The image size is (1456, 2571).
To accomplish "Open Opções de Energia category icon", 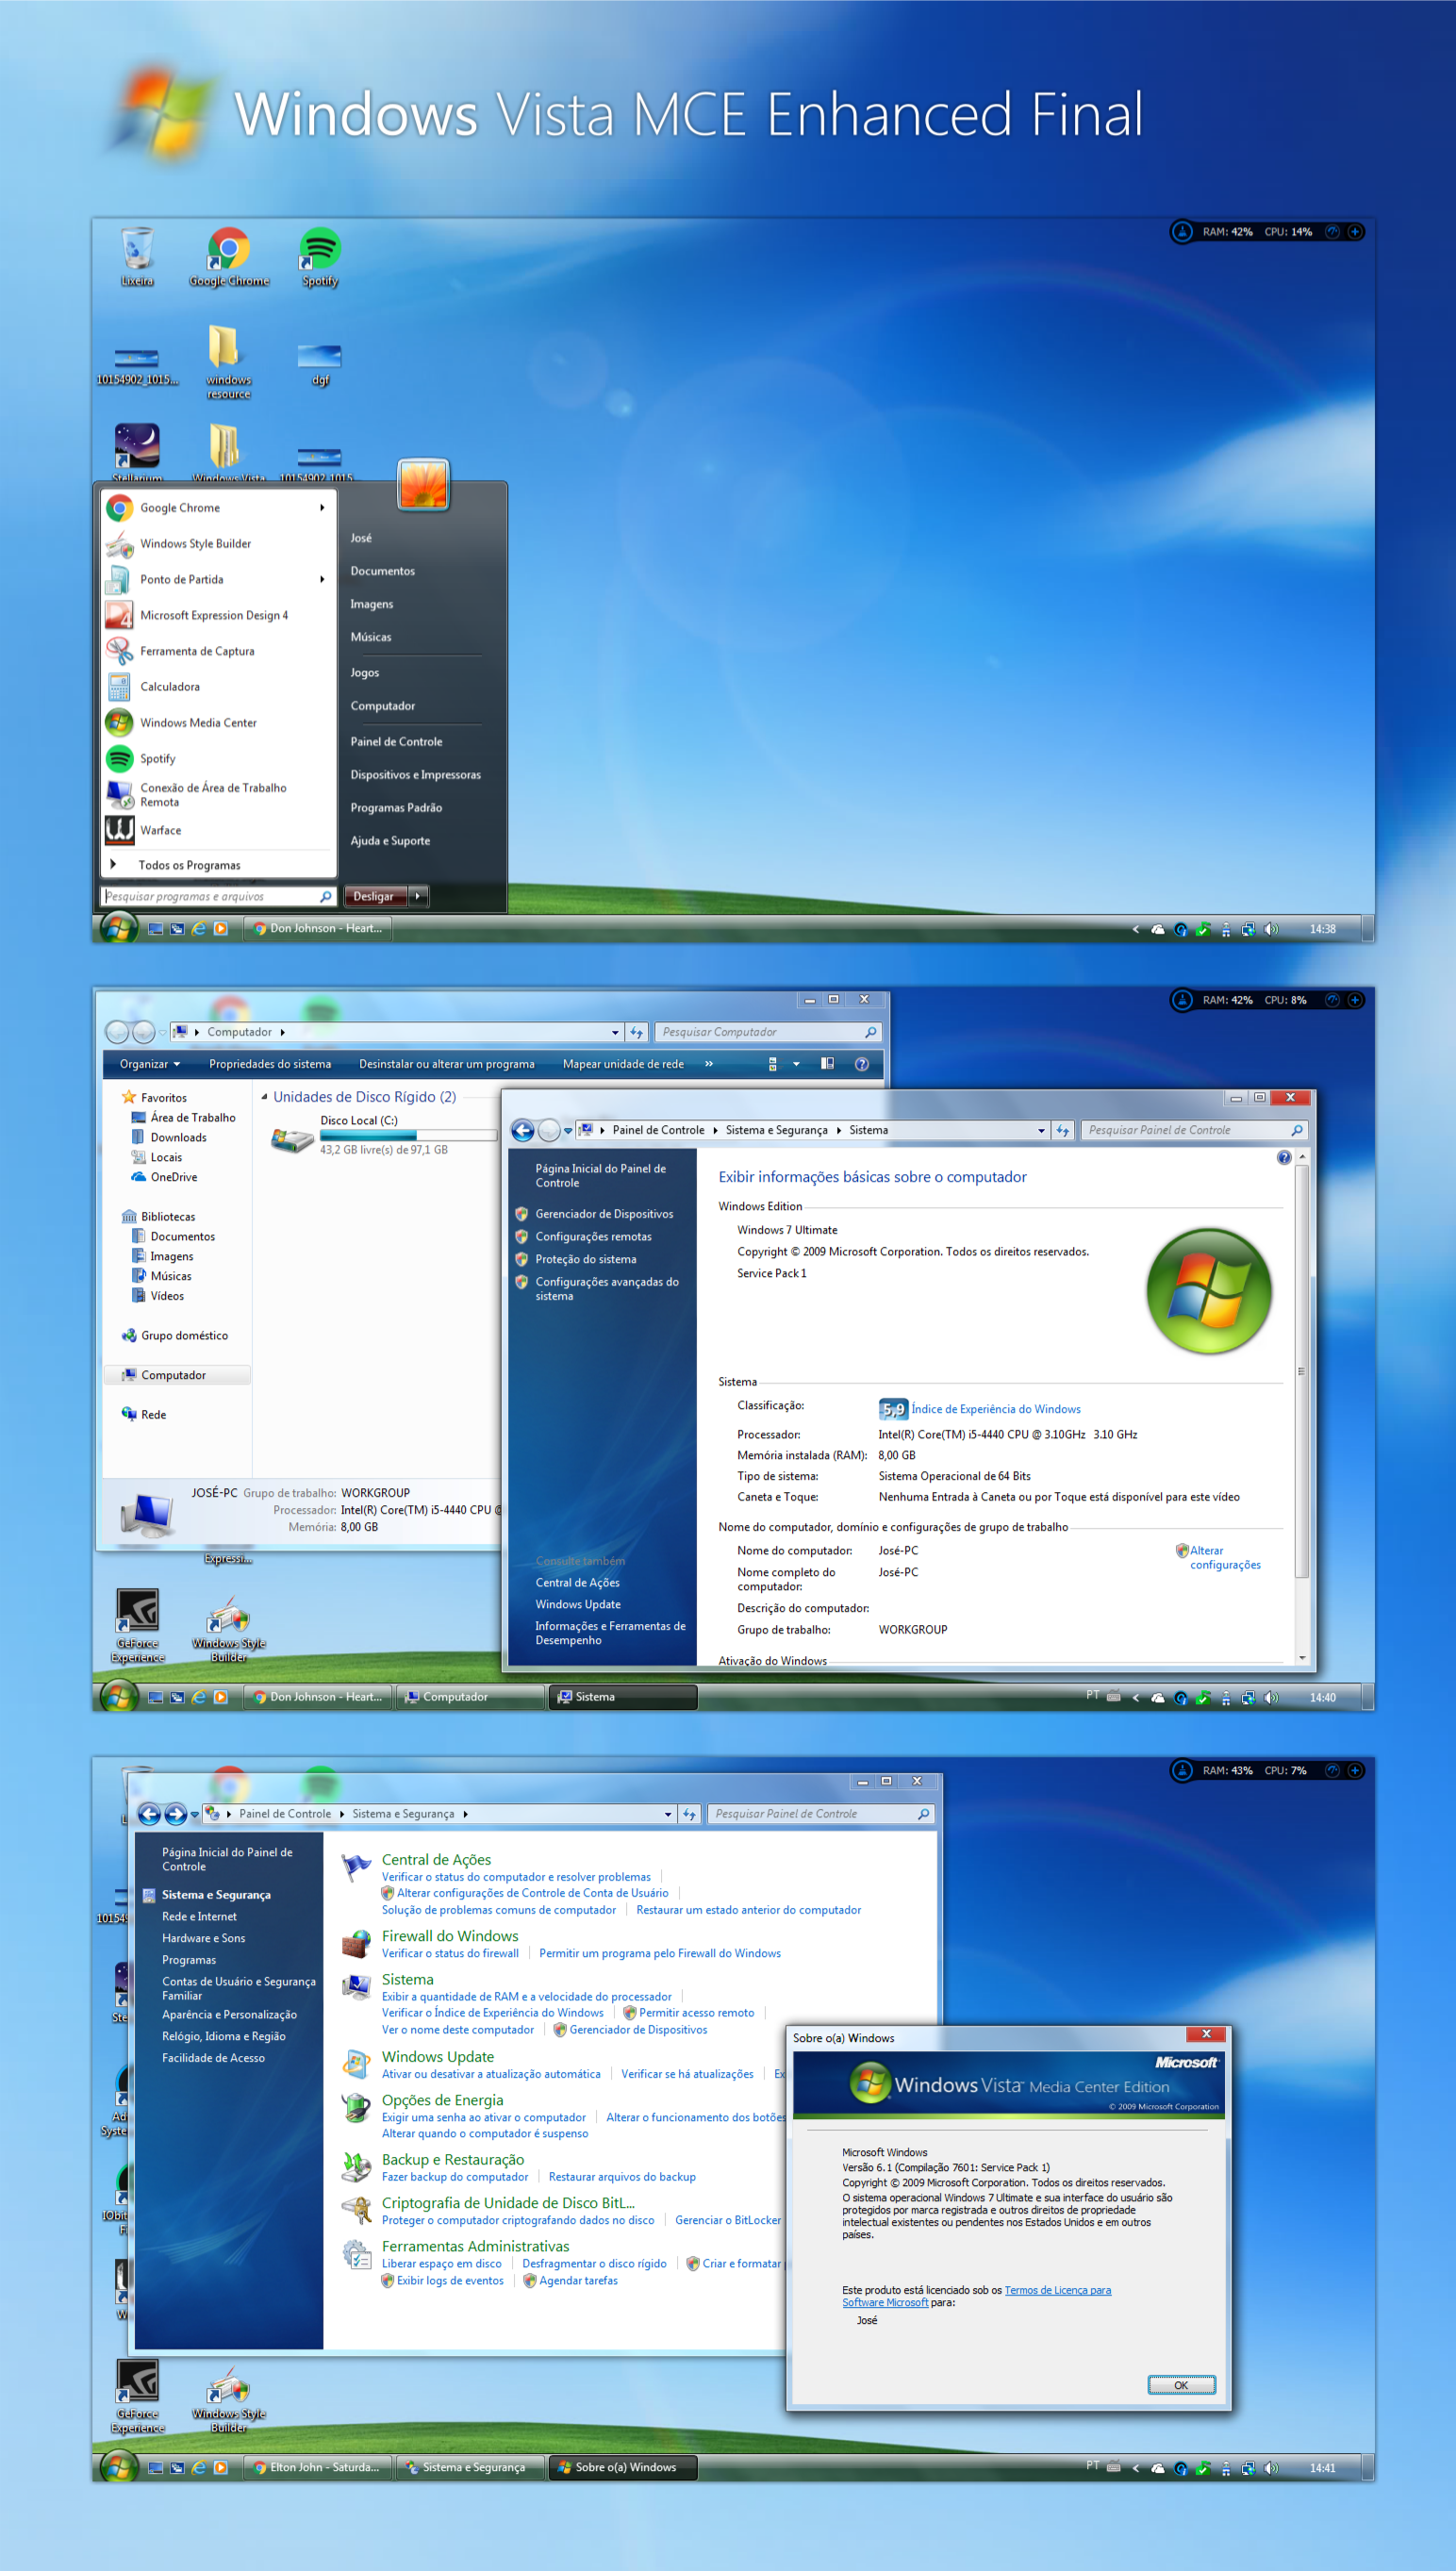I will pos(356,2108).
